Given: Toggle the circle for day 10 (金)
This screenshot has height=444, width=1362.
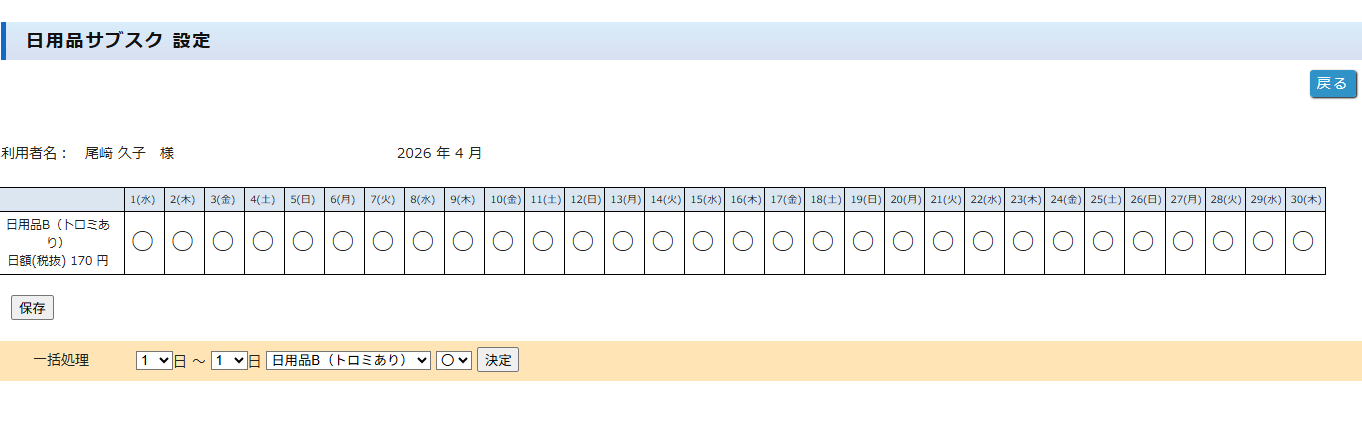Looking at the screenshot, I should 503,241.
